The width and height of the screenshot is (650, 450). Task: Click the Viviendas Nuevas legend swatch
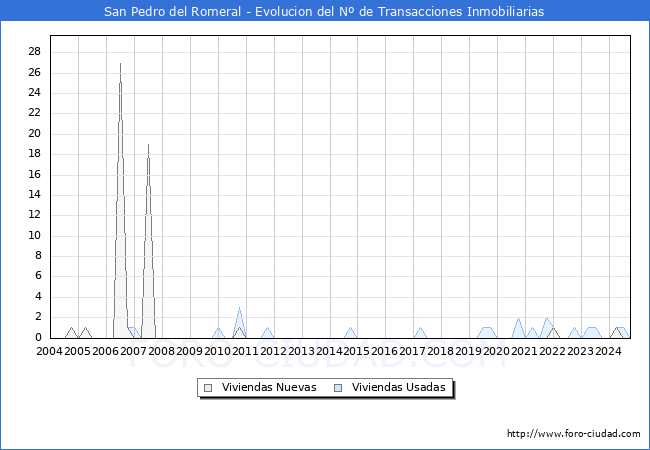point(208,388)
